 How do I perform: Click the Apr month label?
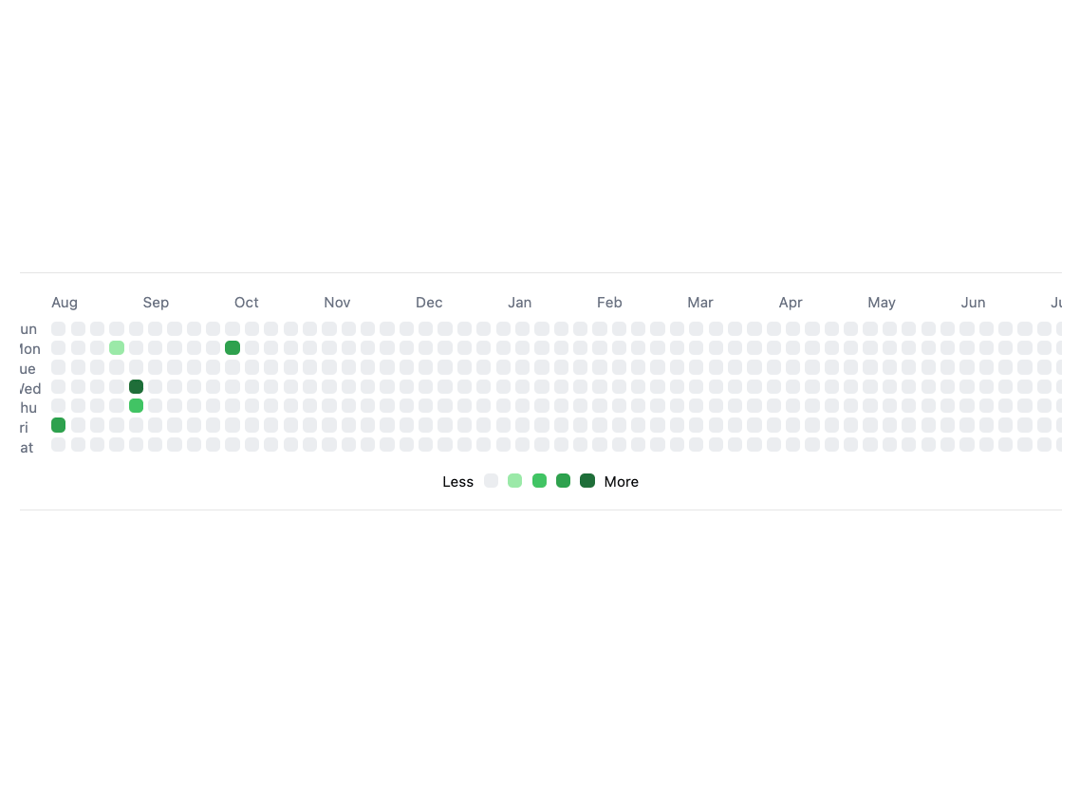click(791, 302)
